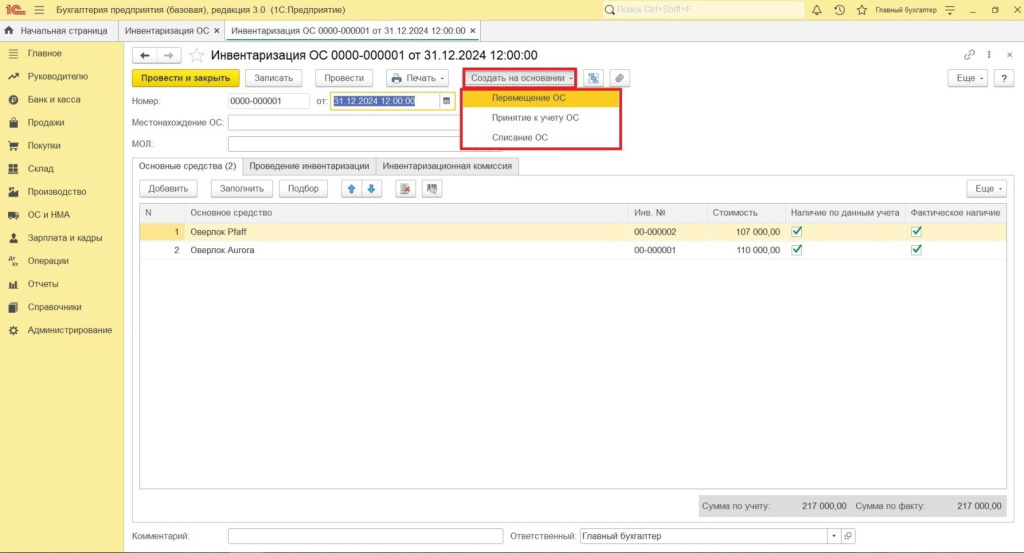1024x553 pixels.
Task: Open document movements report icon
Action: pyautogui.click(x=593, y=78)
